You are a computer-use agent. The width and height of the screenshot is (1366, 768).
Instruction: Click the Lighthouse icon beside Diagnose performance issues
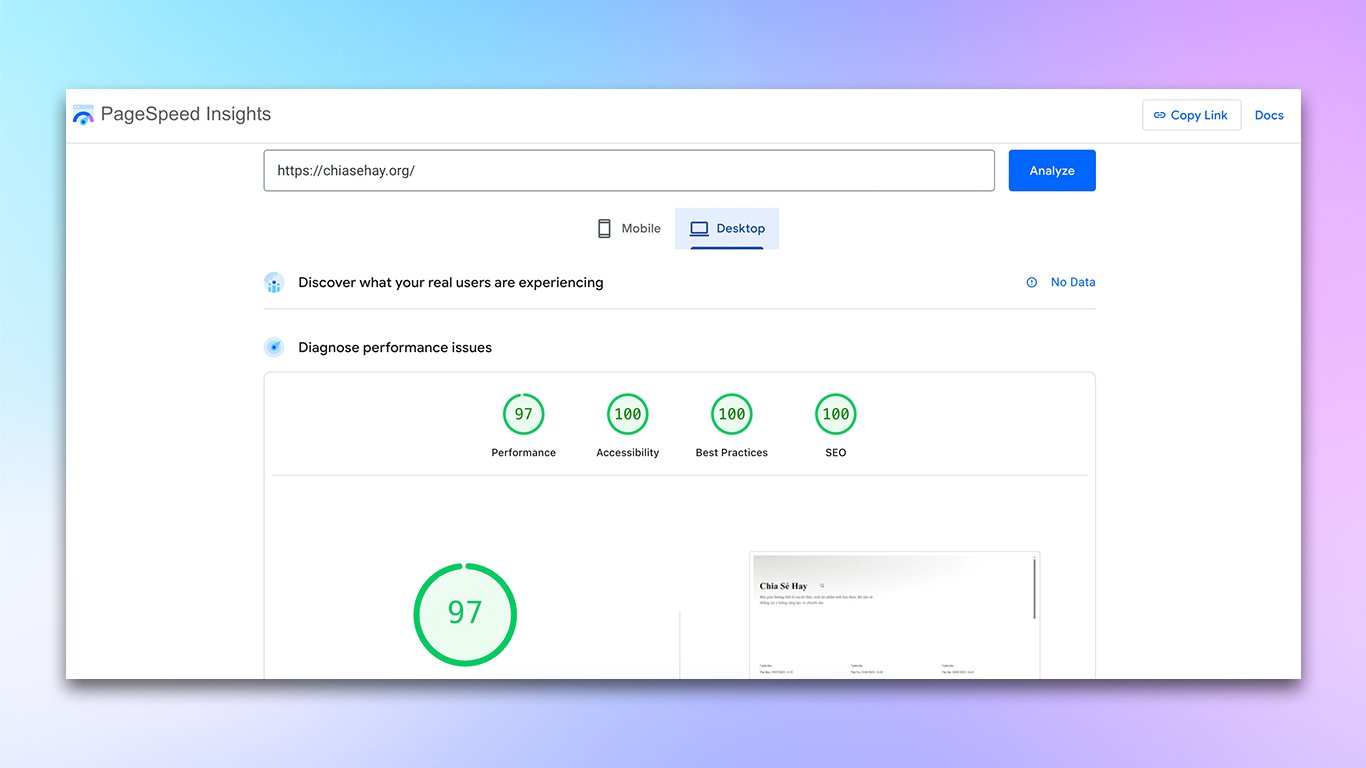[274, 347]
